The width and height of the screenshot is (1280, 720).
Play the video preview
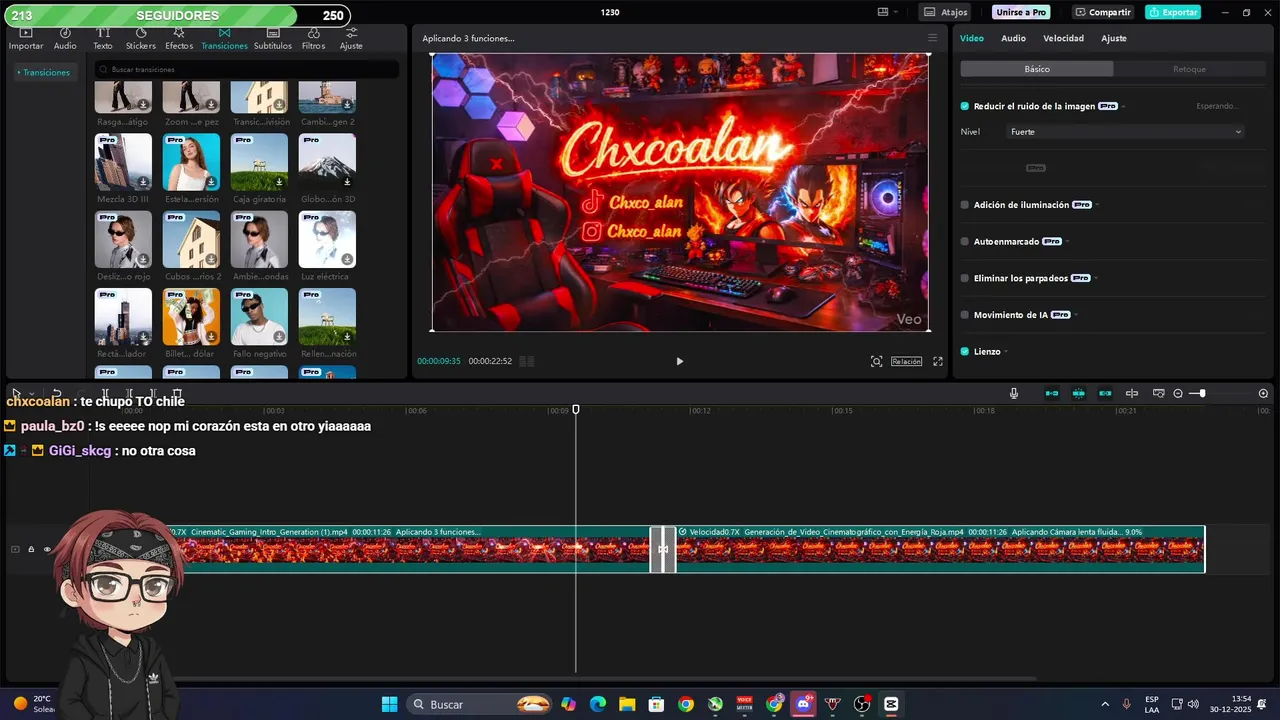tap(679, 361)
